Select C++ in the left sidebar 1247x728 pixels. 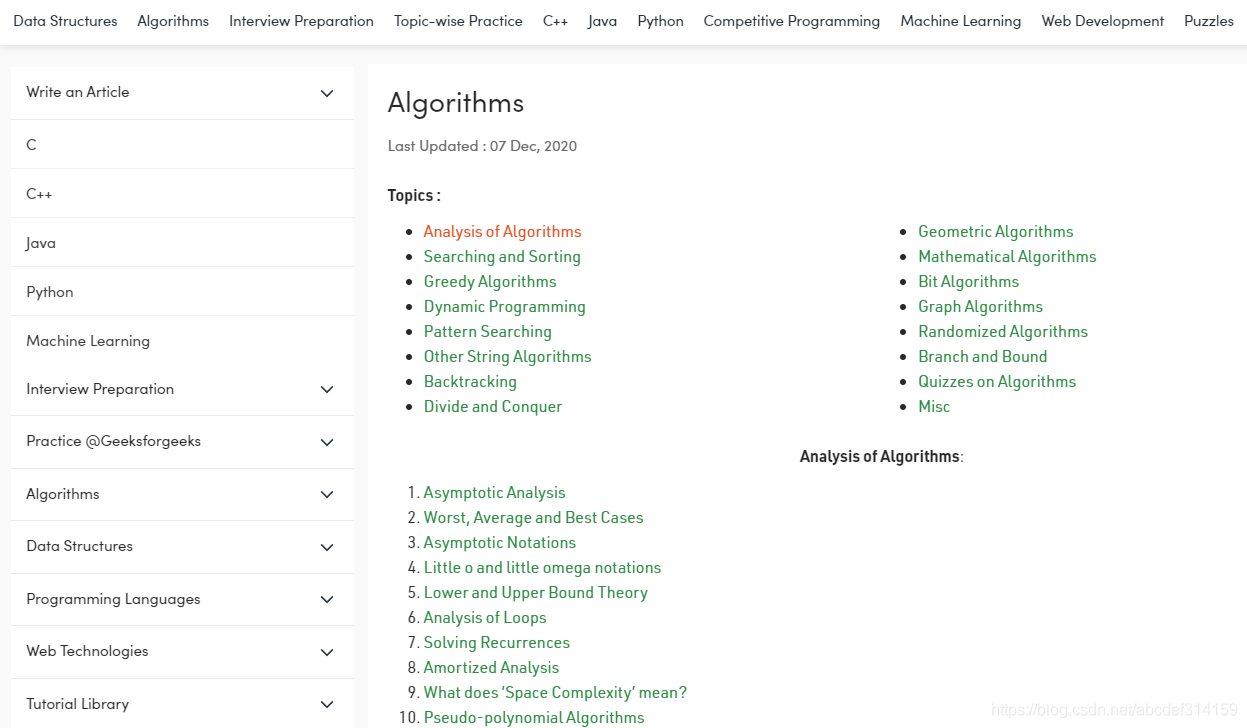coord(39,194)
